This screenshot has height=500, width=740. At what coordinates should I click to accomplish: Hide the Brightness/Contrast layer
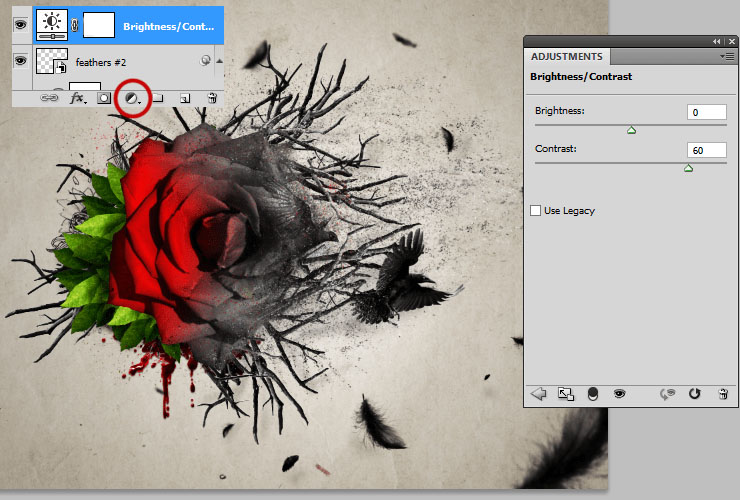pyautogui.click(x=21, y=25)
